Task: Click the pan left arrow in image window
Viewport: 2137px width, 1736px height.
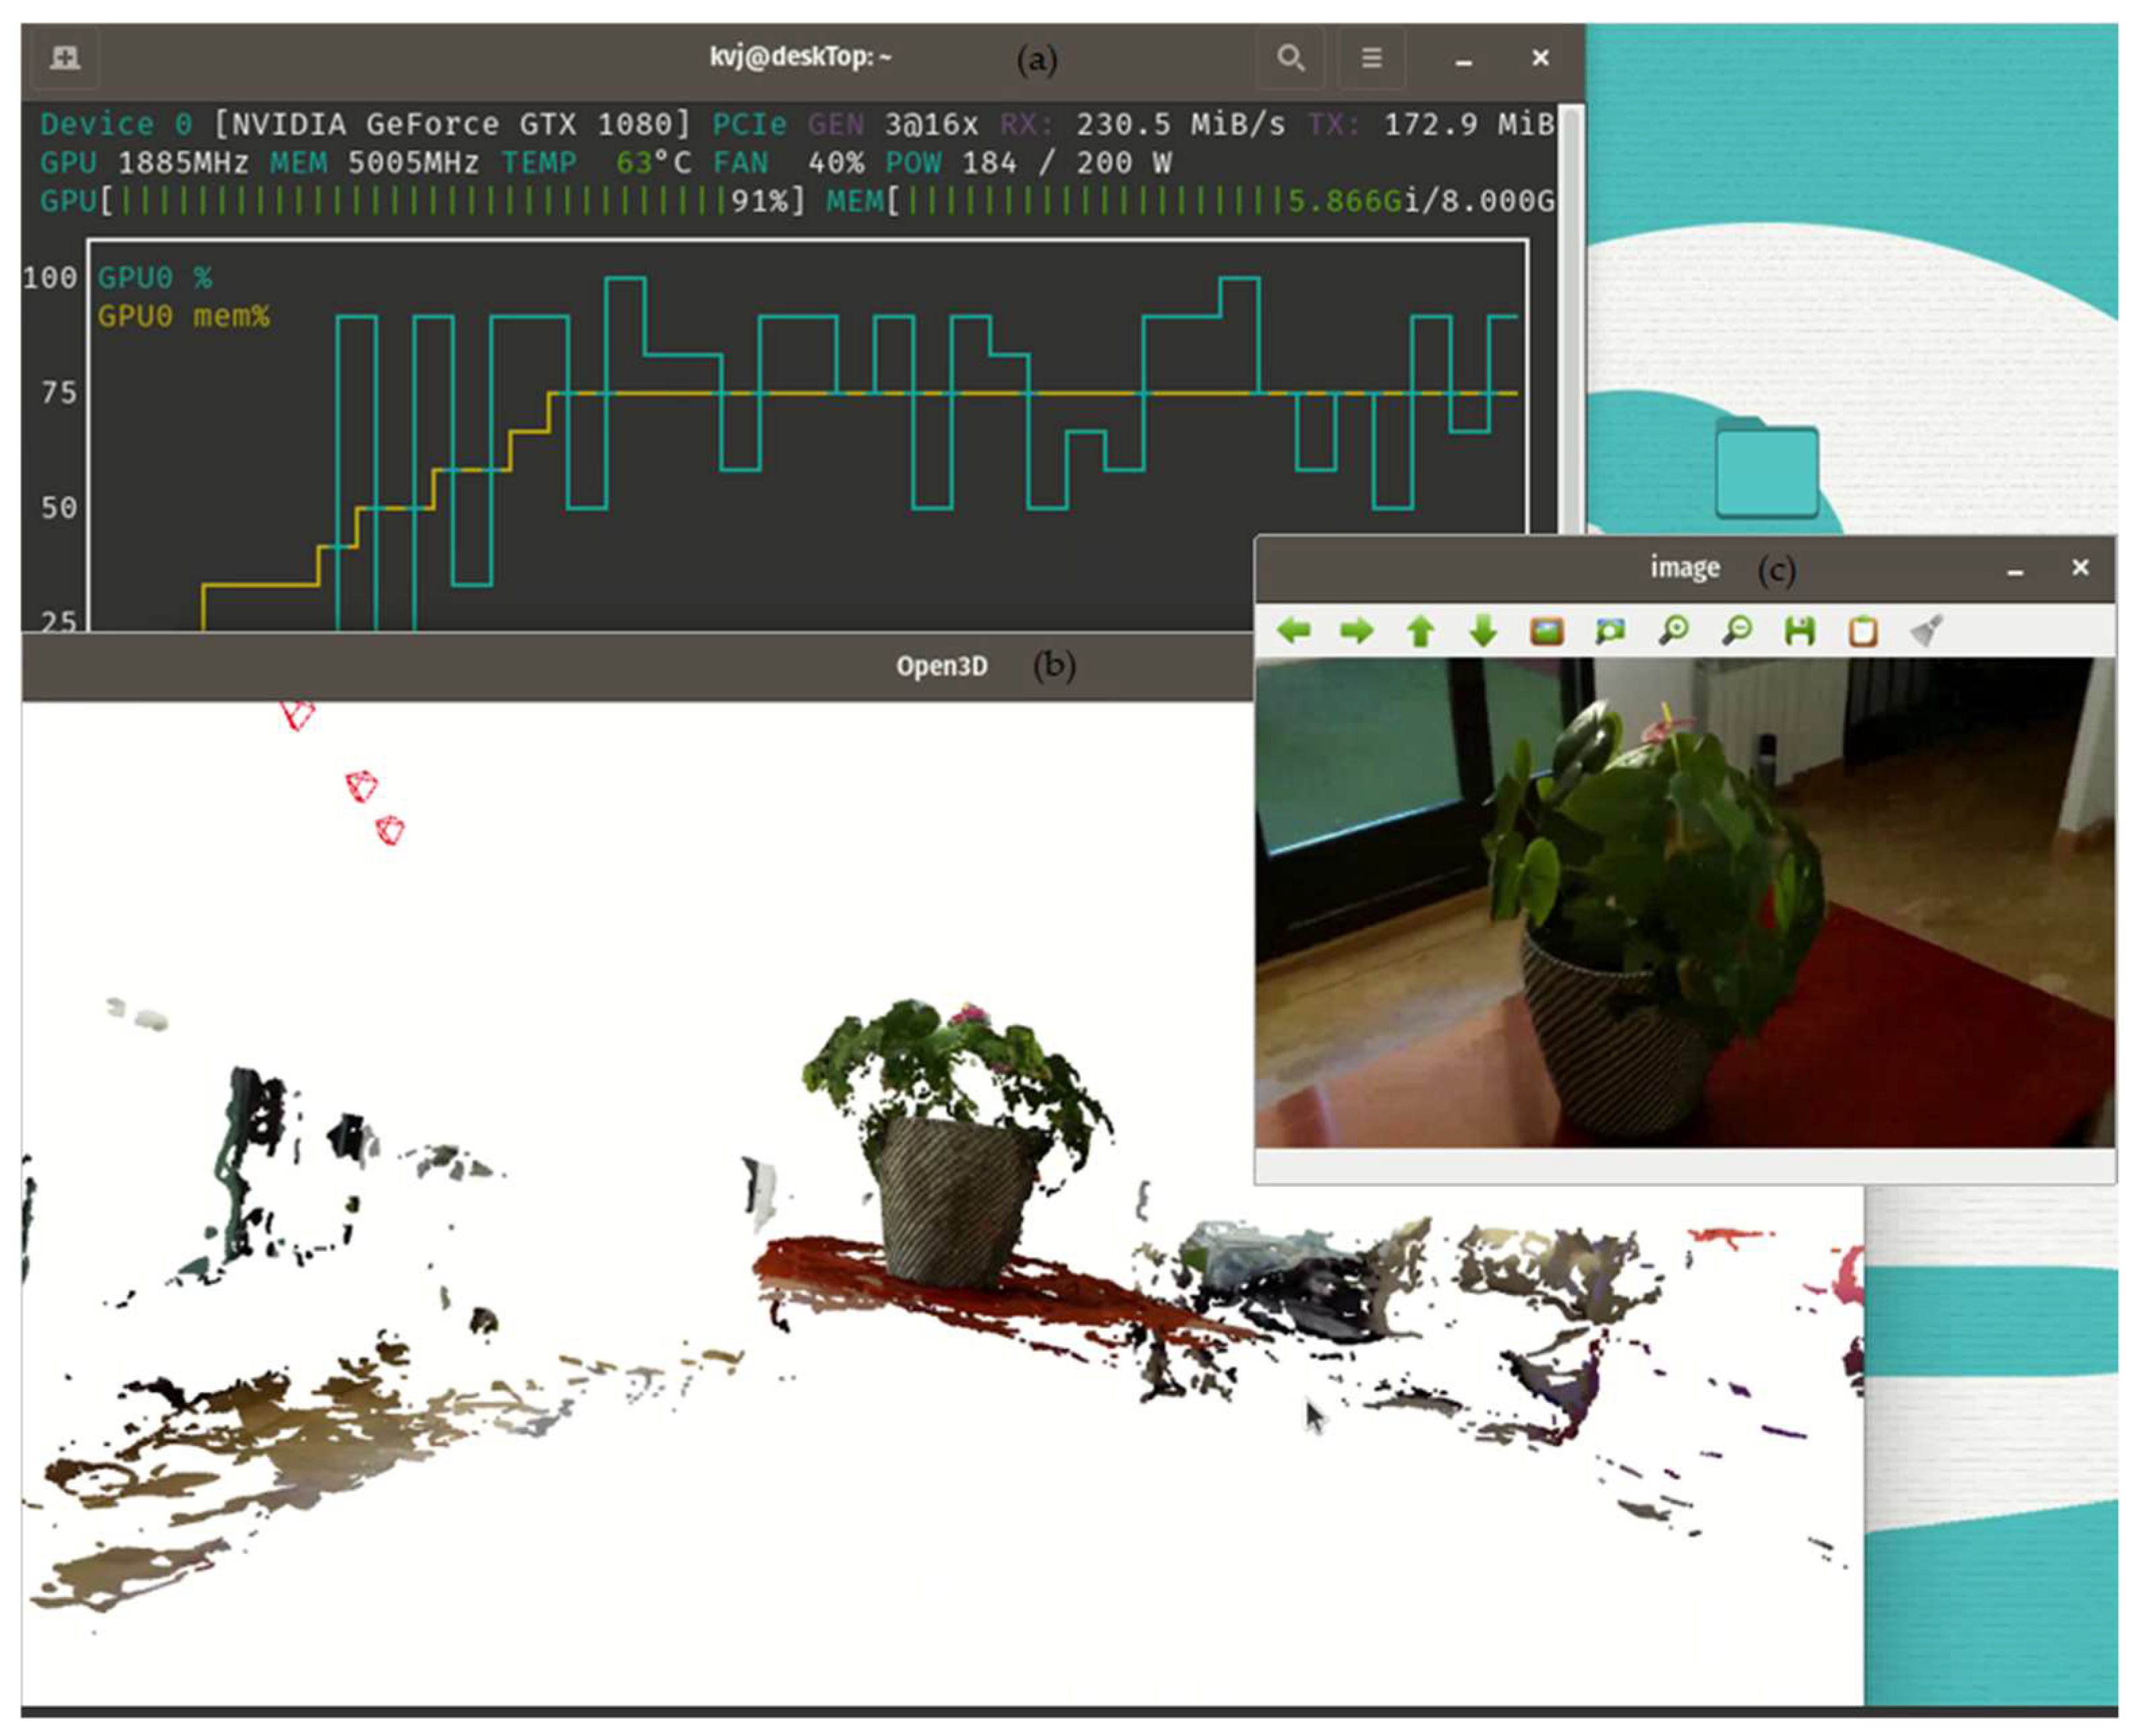Action: point(1294,630)
